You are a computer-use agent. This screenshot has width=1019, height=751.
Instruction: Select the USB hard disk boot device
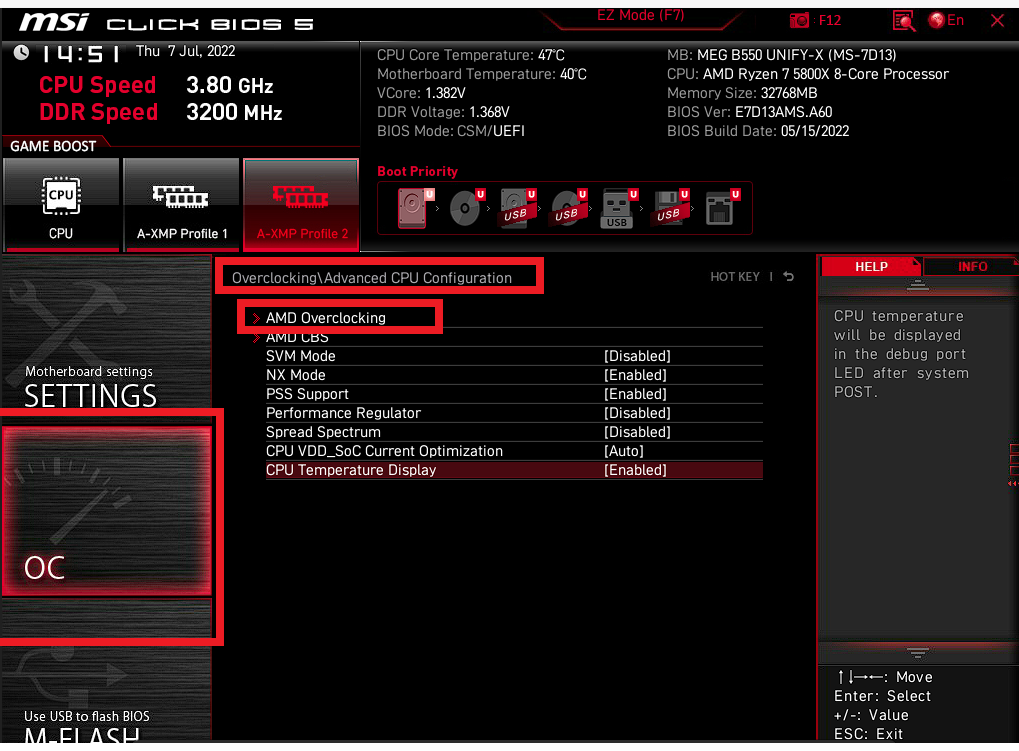point(518,208)
